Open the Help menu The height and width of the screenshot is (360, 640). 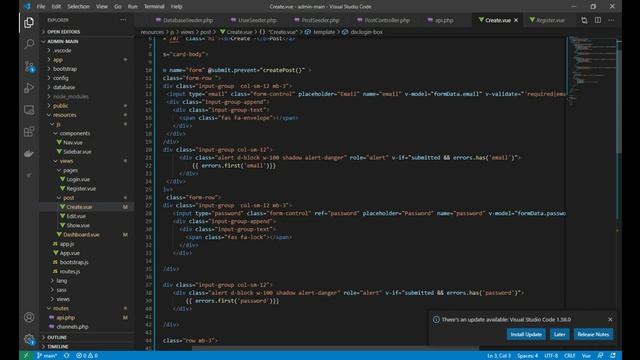[x=176, y=7]
